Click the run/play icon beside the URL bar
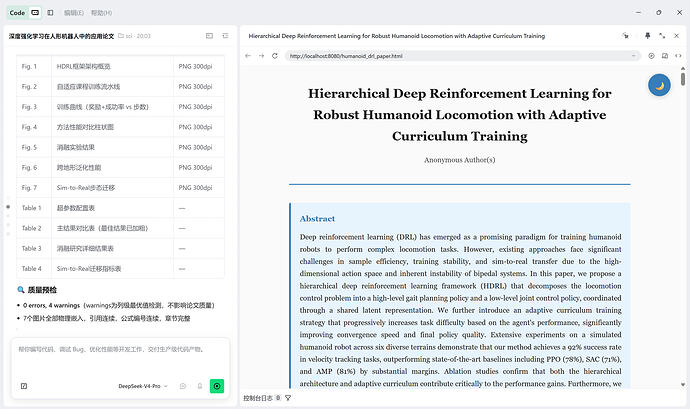690x409 pixels. coord(651,56)
